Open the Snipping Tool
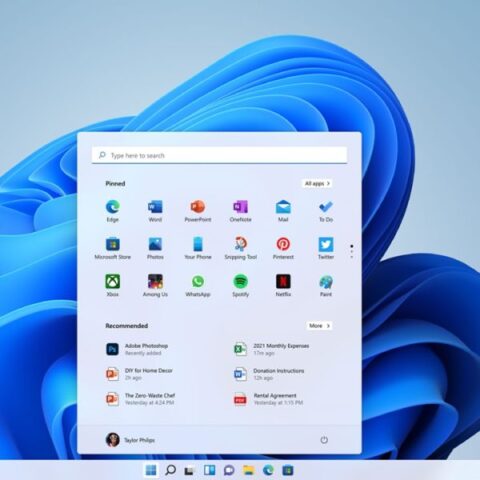The width and height of the screenshot is (480, 480). (240, 248)
